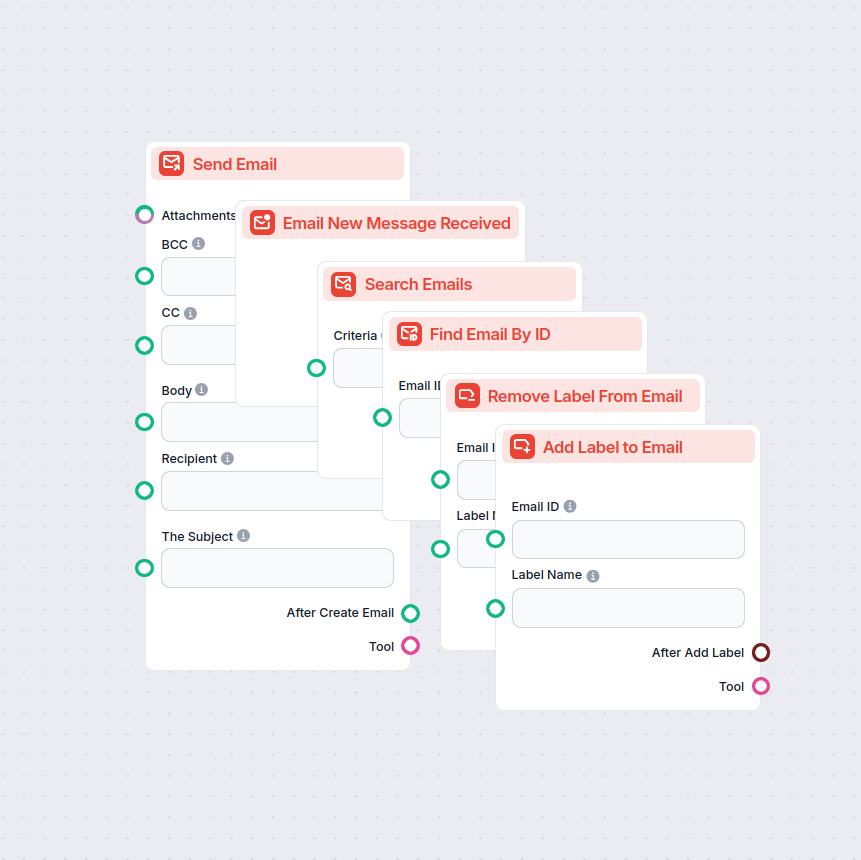Click the Label Name field on Add Label to Email

pyautogui.click(x=628, y=607)
